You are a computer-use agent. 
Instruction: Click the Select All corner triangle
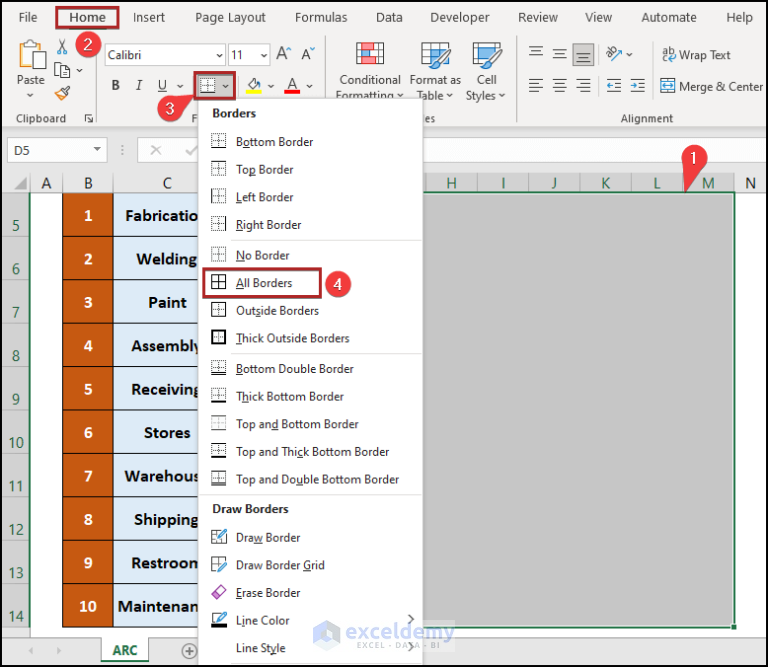pos(20,183)
